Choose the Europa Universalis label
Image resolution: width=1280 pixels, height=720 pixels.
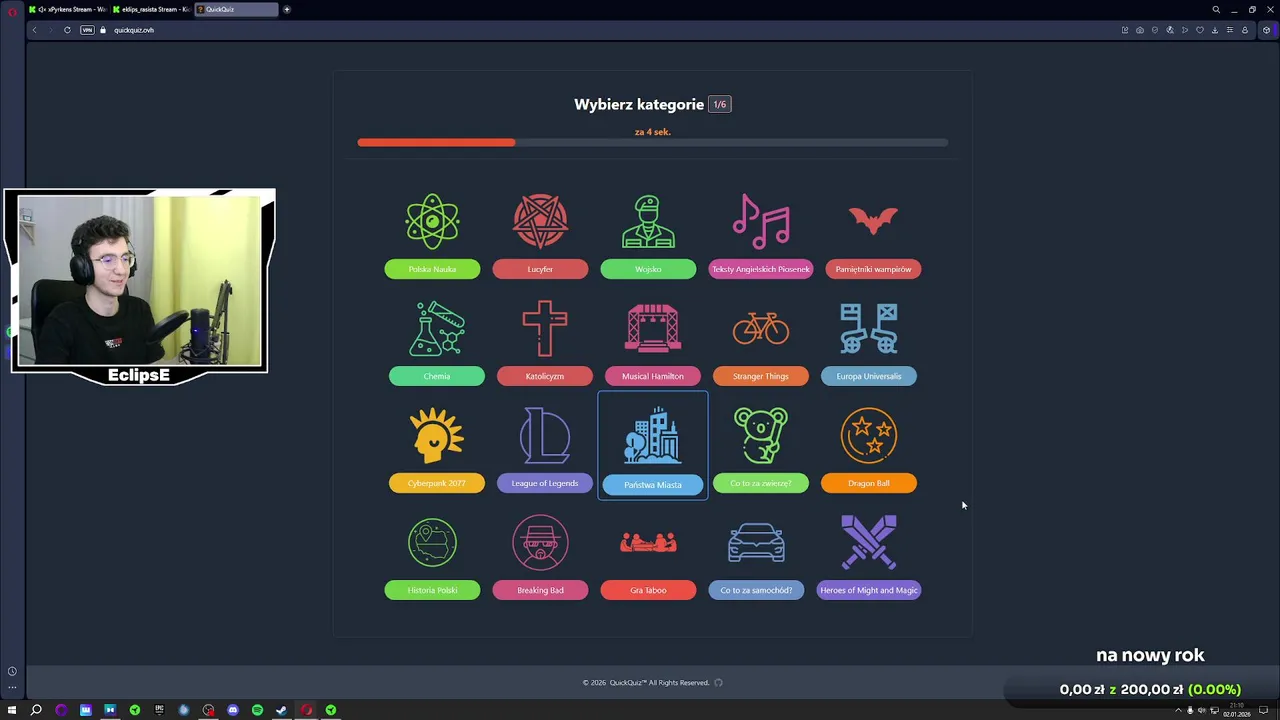[x=869, y=376]
